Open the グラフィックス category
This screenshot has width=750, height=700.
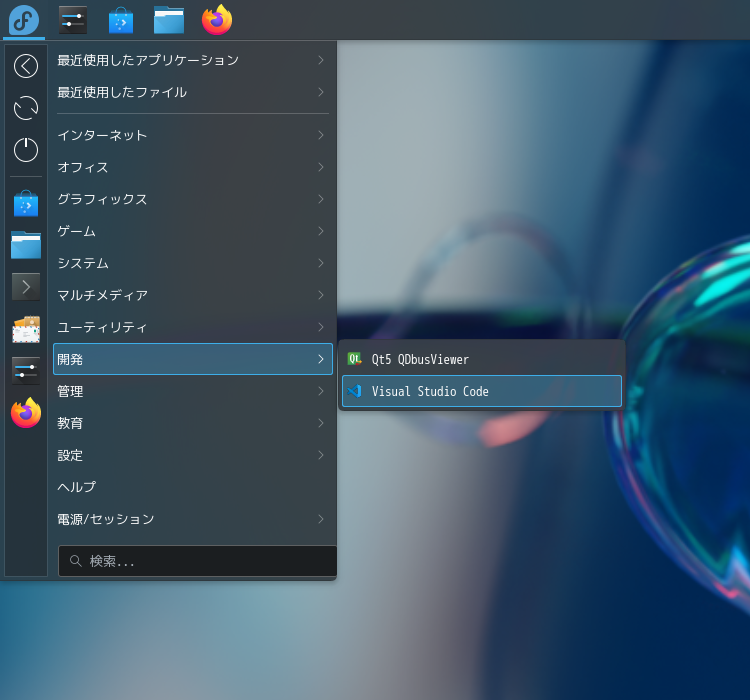coord(193,199)
